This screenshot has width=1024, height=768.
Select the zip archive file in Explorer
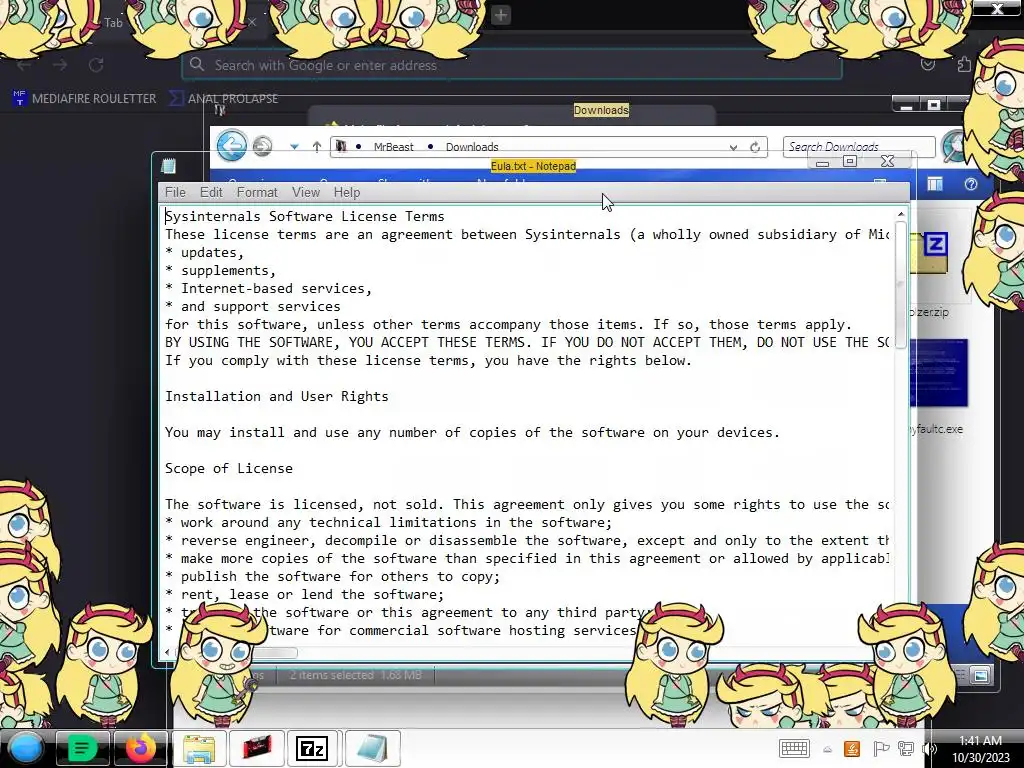(x=929, y=253)
